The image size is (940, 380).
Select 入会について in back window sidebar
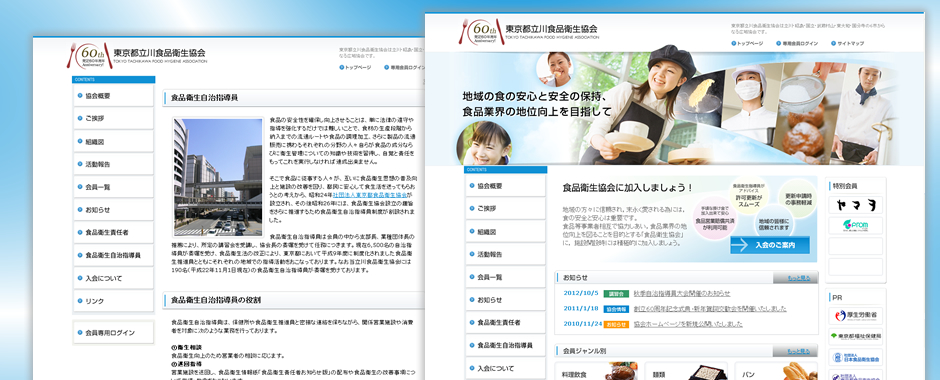coord(114,278)
